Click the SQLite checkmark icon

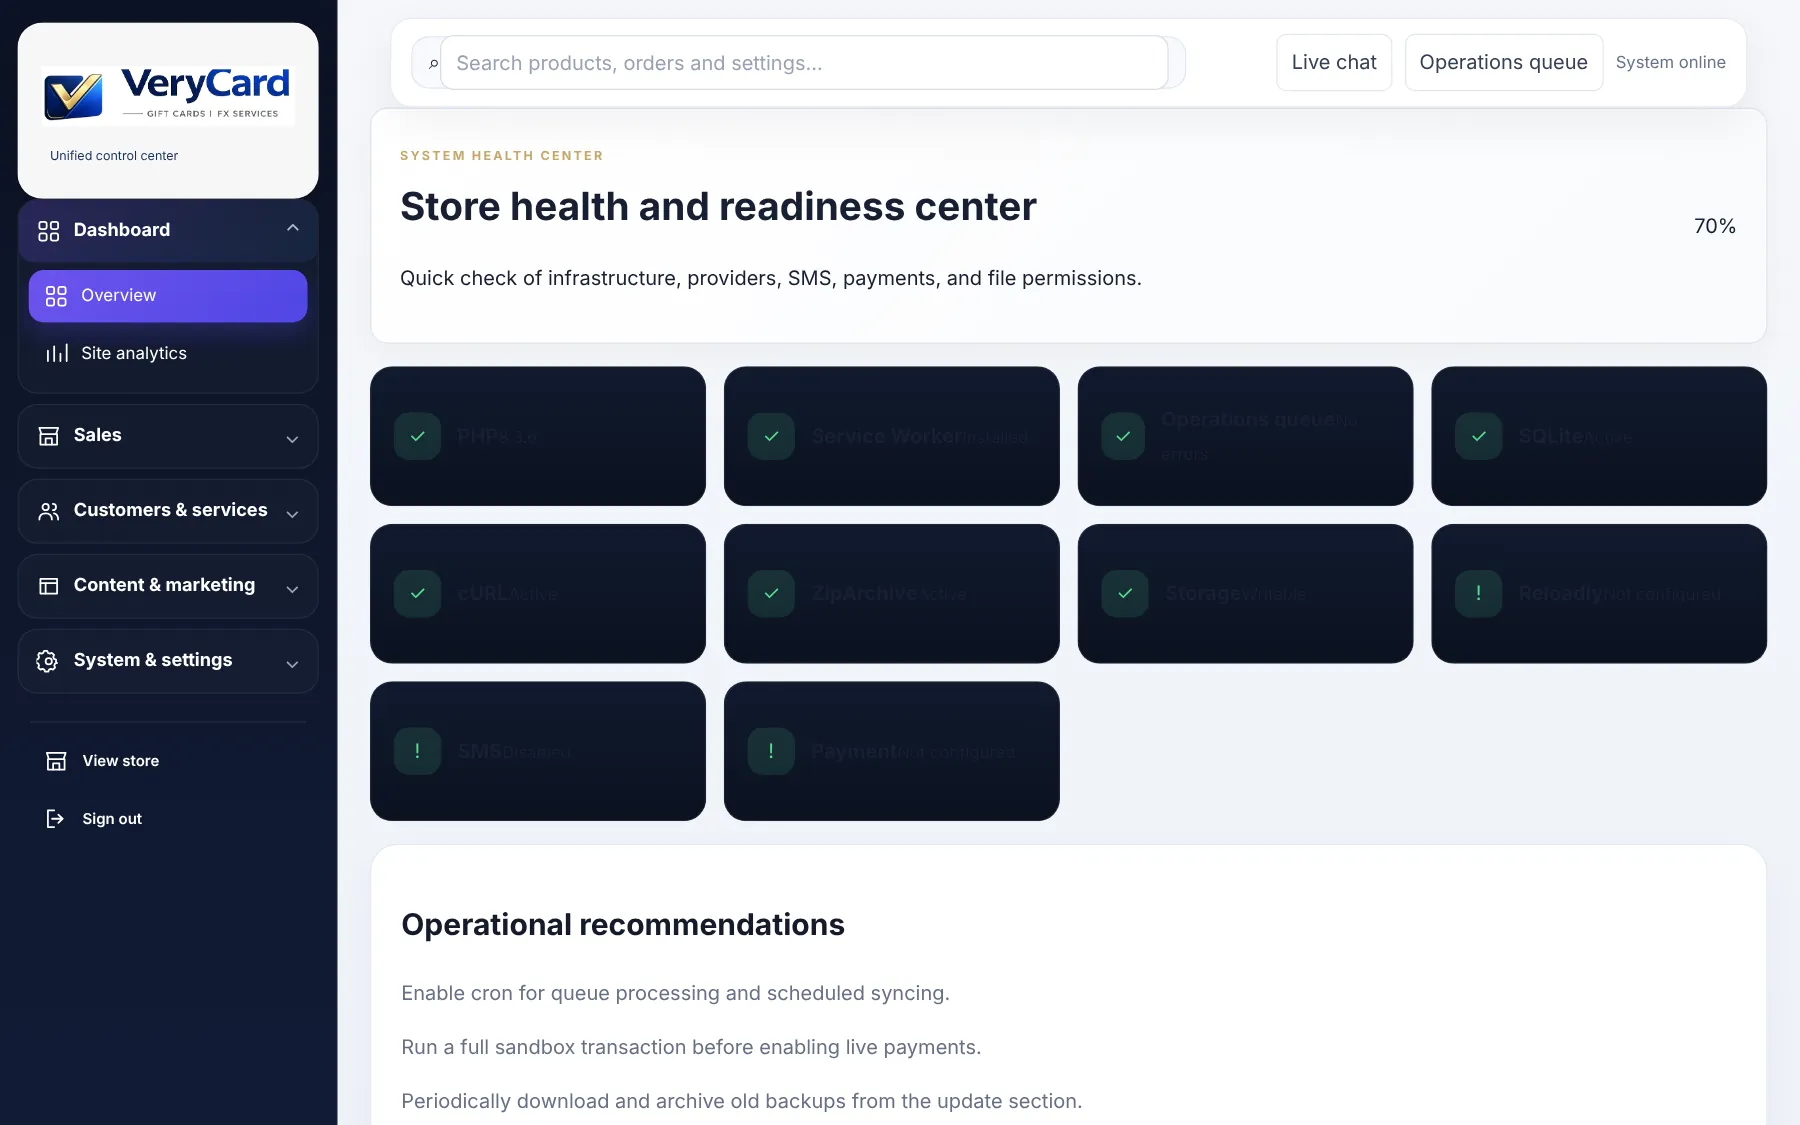coord(1478,436)
